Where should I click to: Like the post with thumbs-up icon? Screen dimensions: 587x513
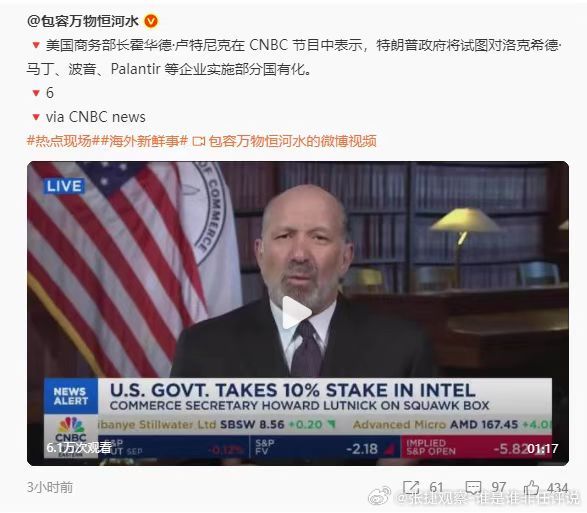[x=531, y=487]
